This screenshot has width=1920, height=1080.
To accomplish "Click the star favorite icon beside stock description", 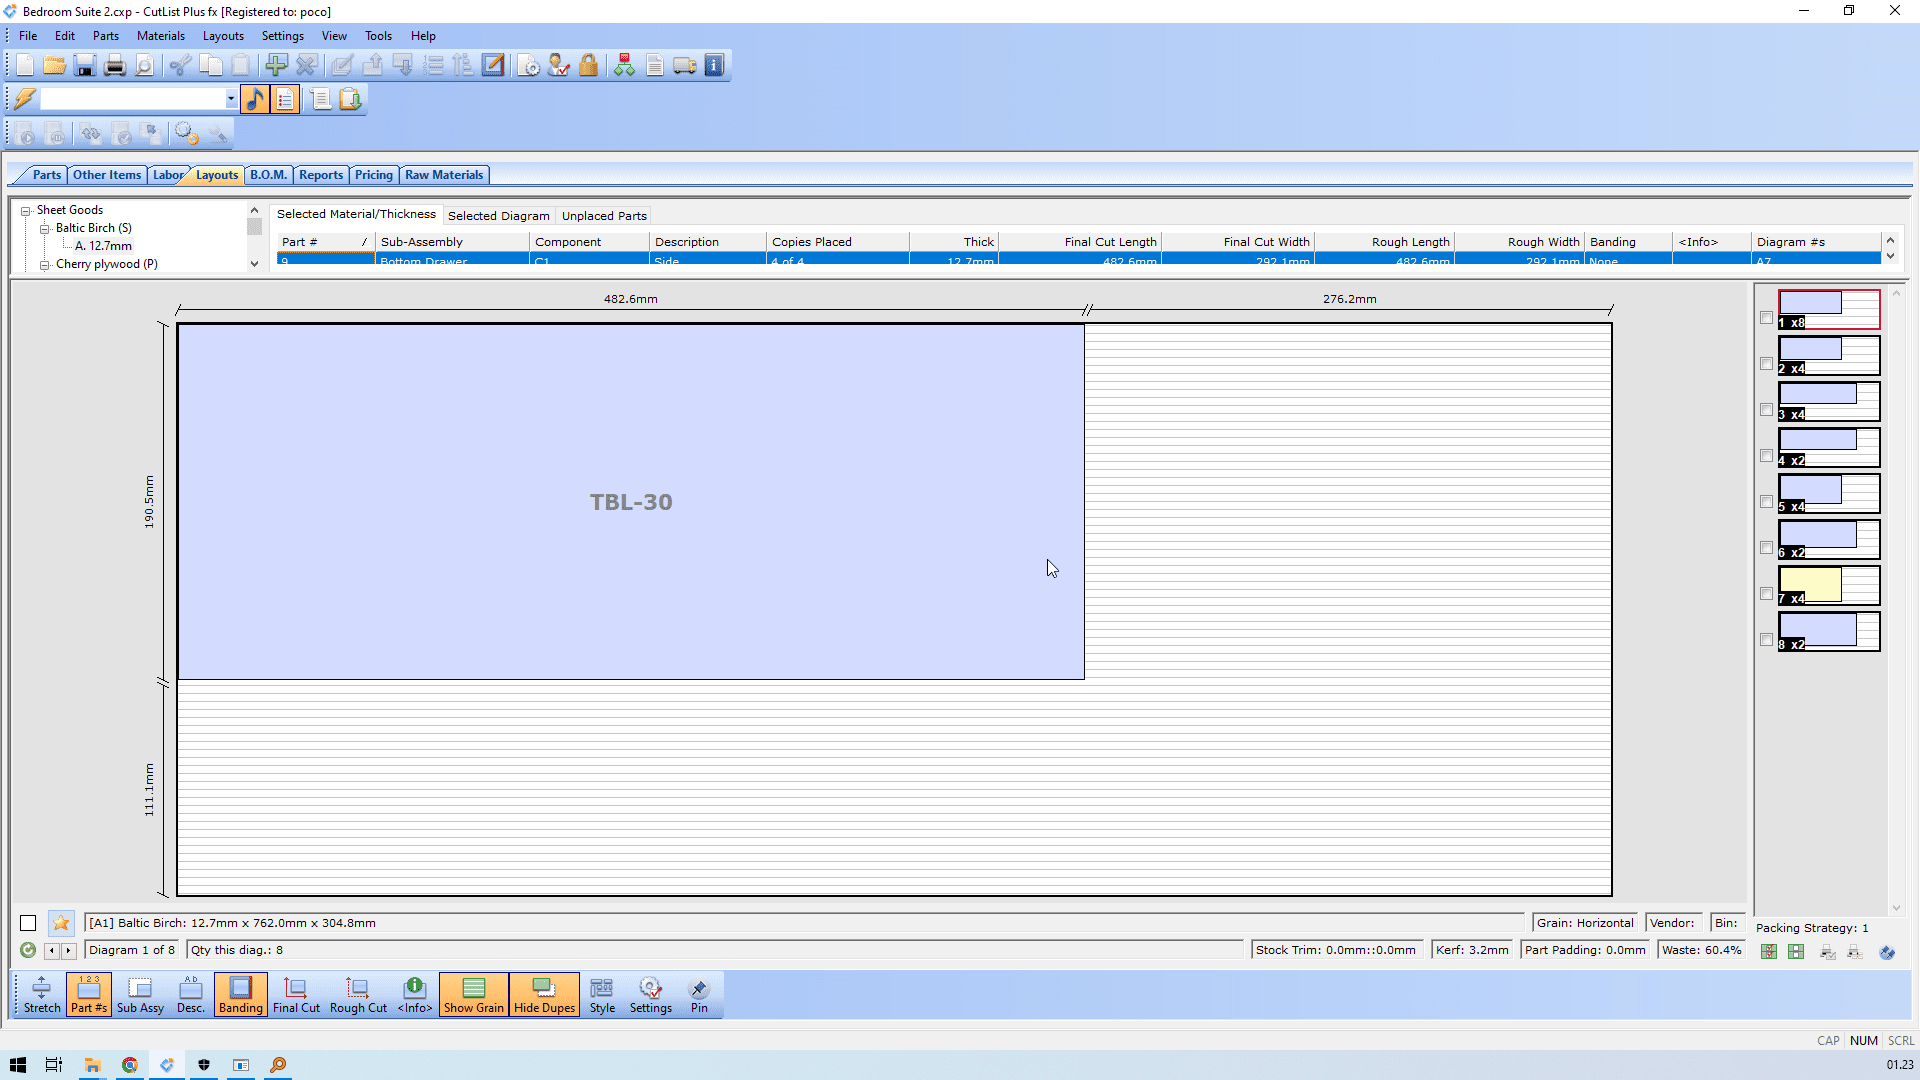I will [x=61, y=923].
